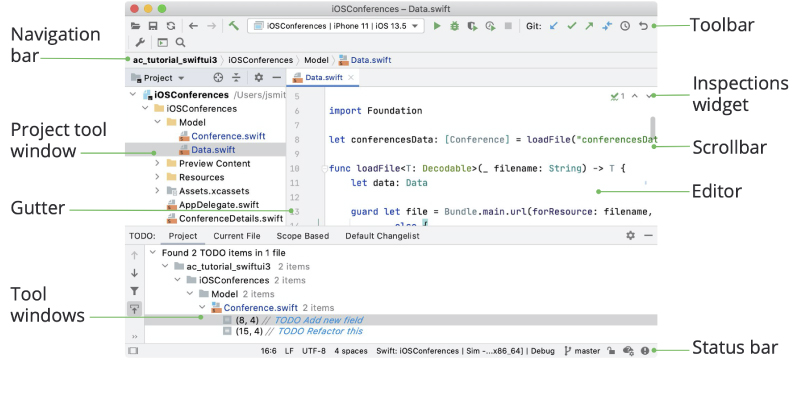
Task: Open settings with the wrench icon
Action: pyautogui.click(x=140, y=42)
